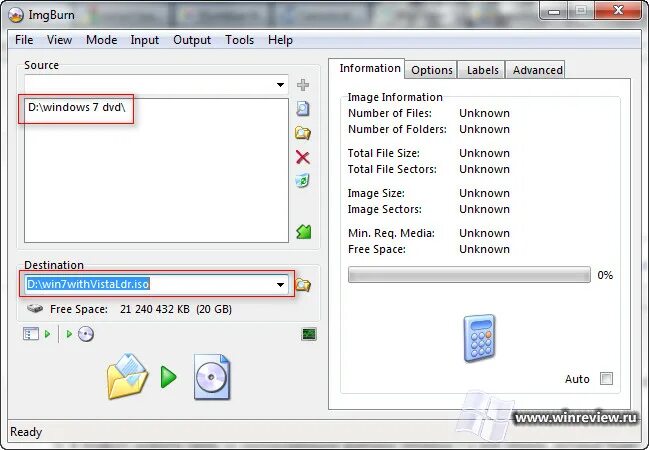
Task: Click the Image Sectors label
Action: tap(385, 209)
